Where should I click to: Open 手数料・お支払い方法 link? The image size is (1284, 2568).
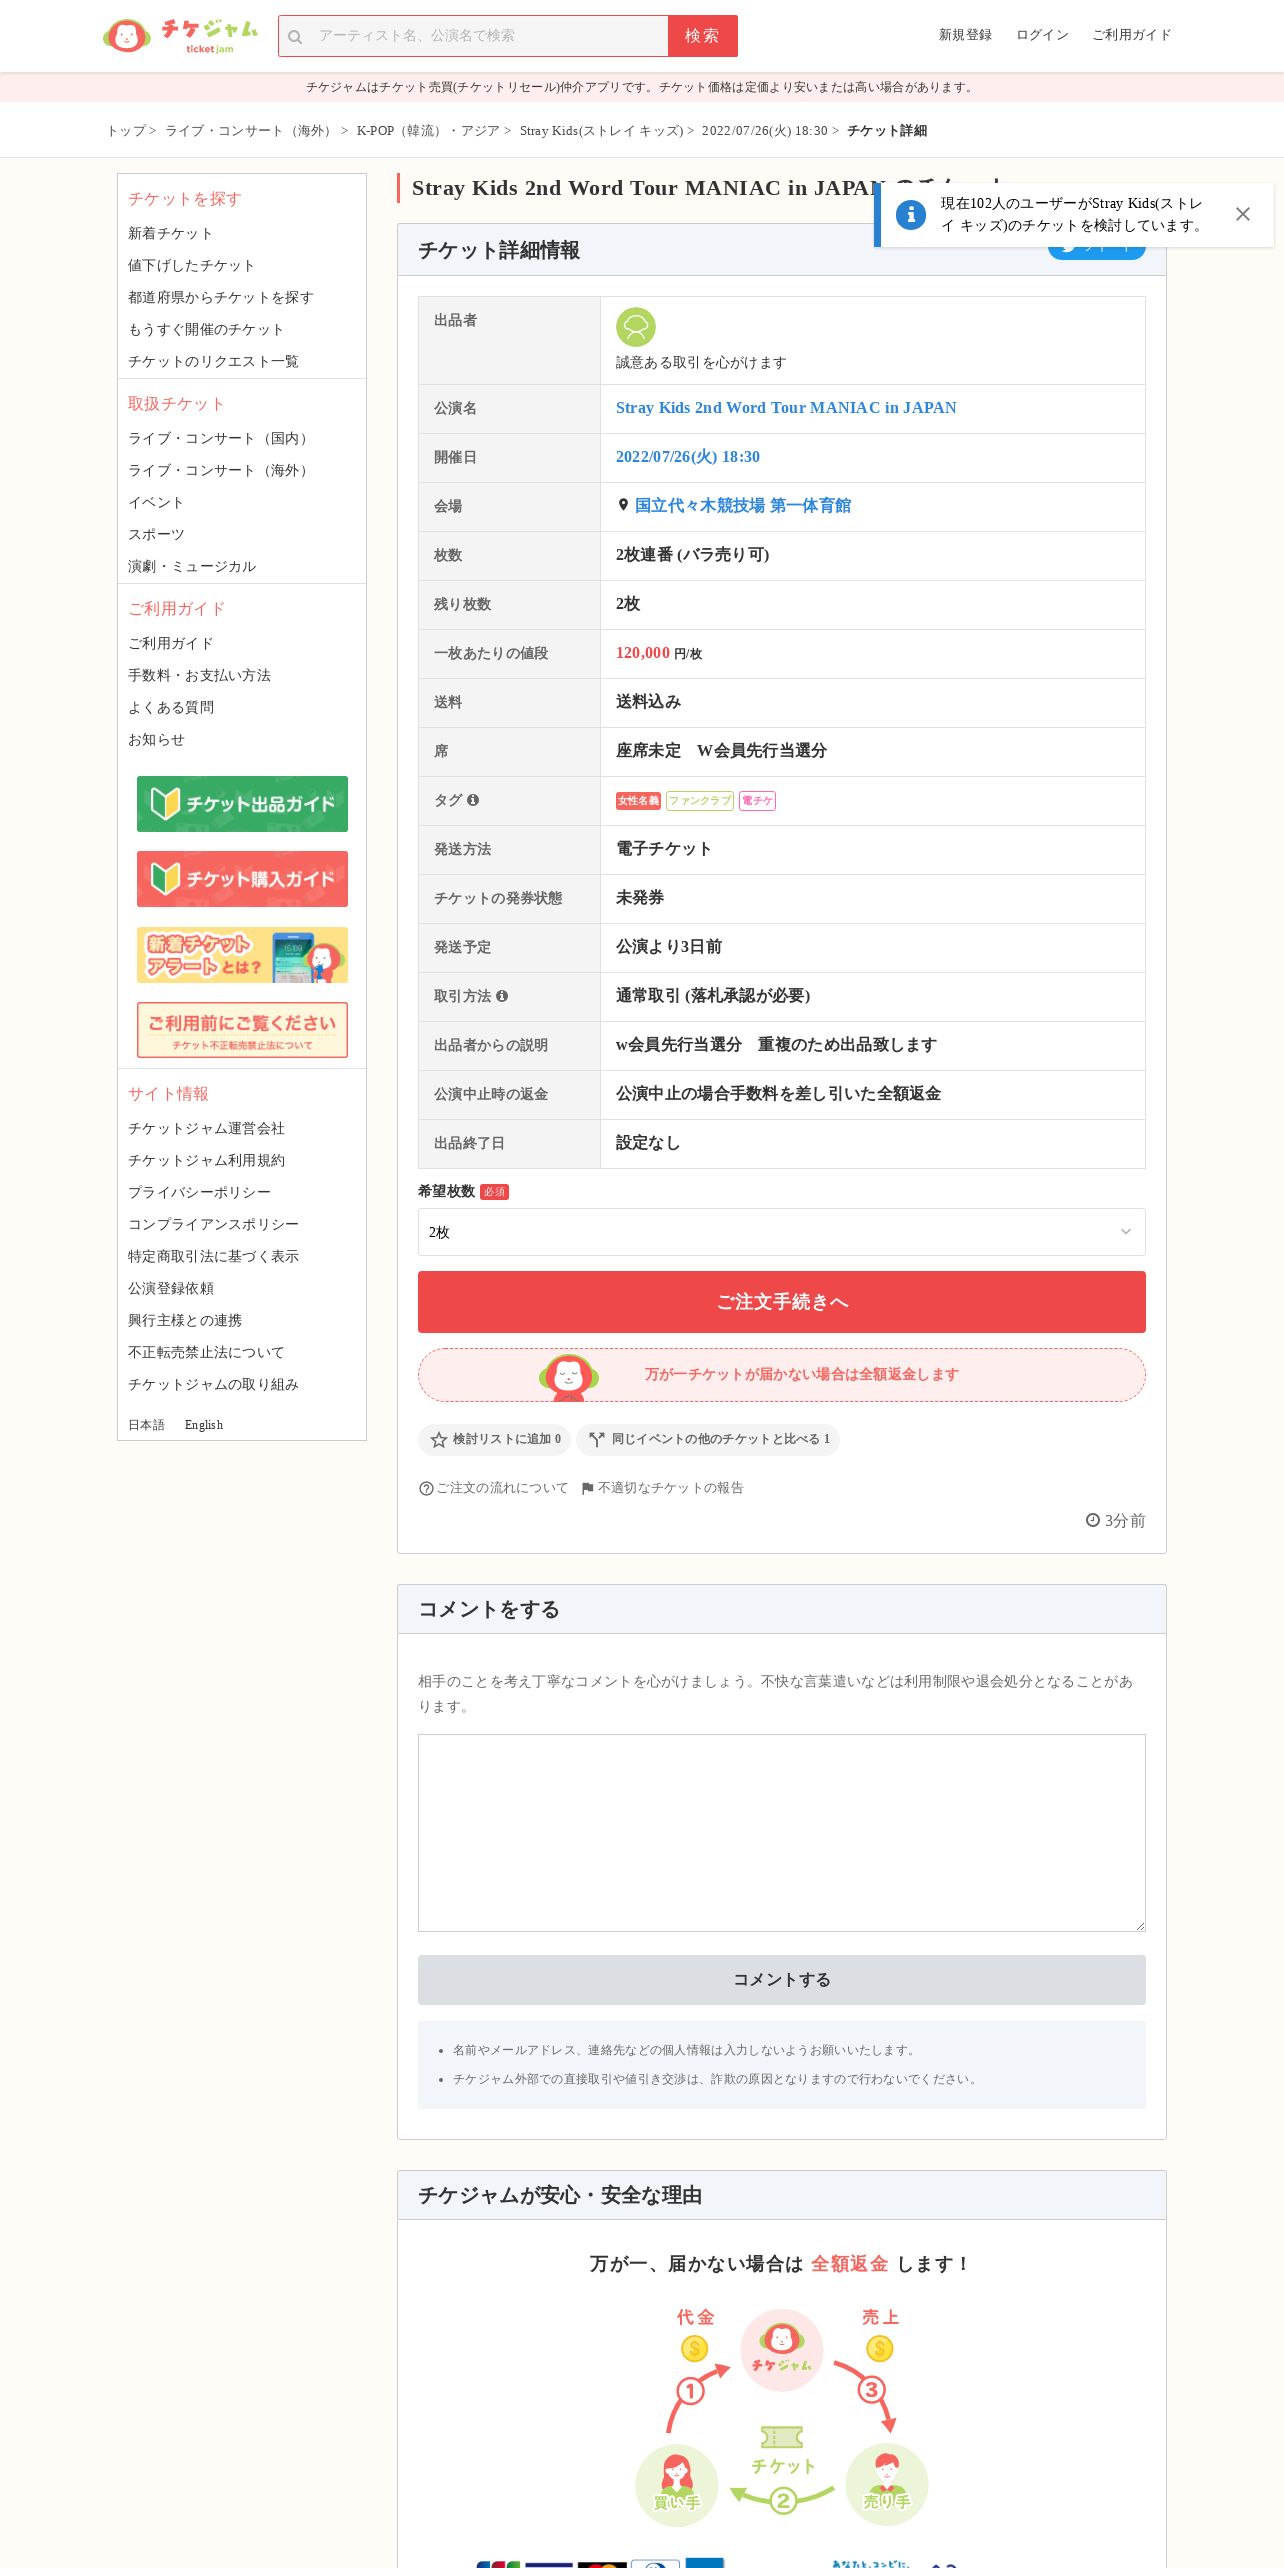(199, 675)
